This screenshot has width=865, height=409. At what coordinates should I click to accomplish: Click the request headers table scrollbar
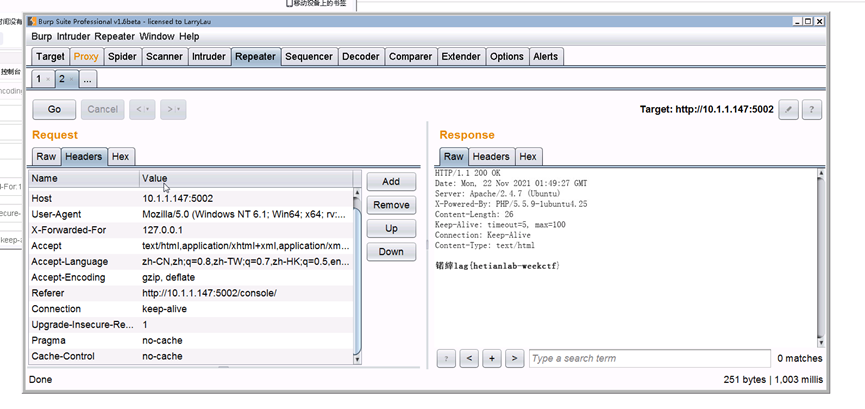357,276
